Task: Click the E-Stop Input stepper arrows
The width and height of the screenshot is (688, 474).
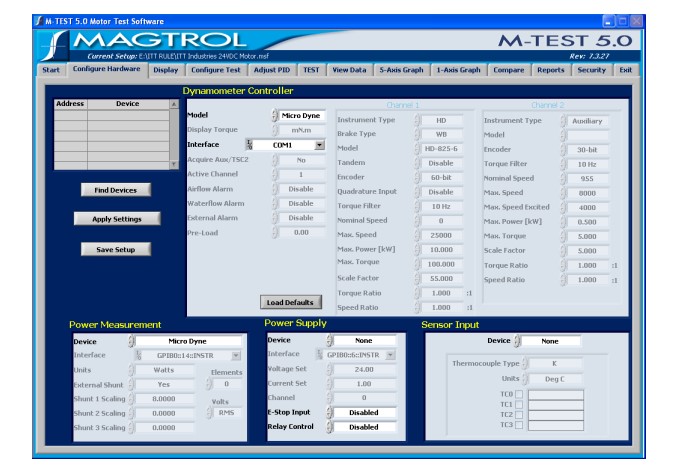Action: coord(326,412)
